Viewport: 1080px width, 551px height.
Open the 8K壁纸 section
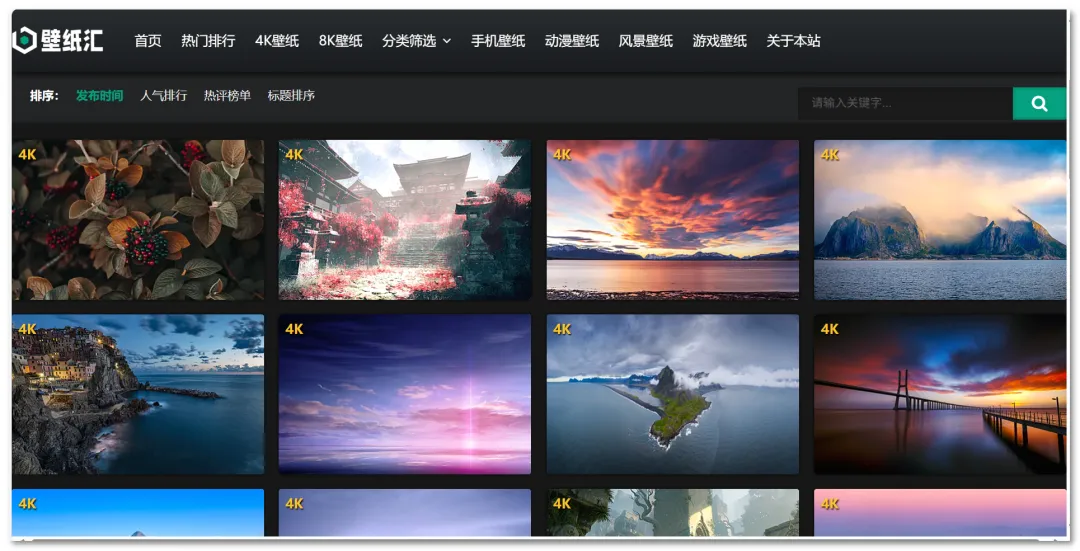tap(340, 41)
